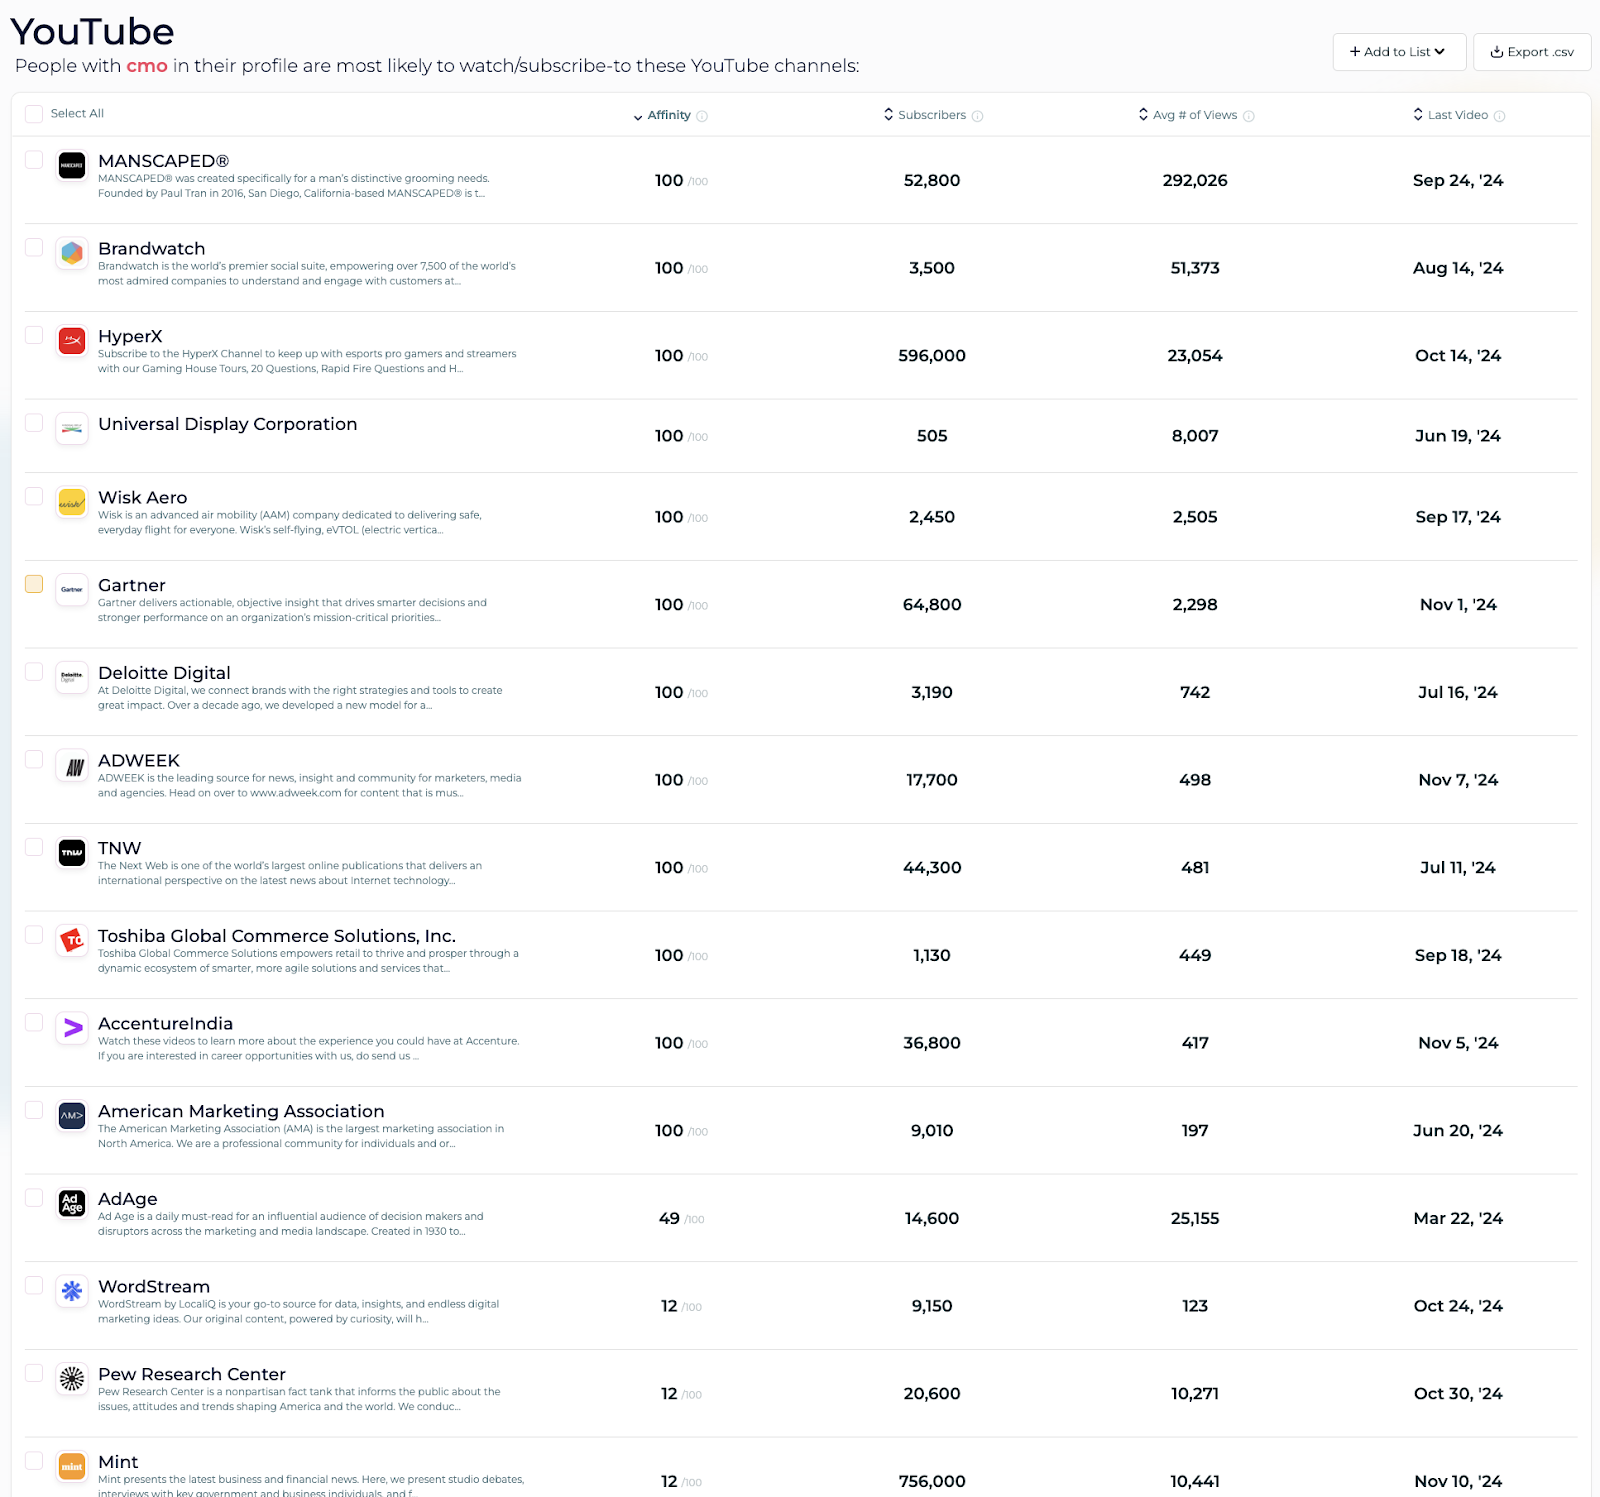This screenshot has height=1497, width=1600.
Task: Click the info icon next to Subscribers
Action: click(978, 116)
